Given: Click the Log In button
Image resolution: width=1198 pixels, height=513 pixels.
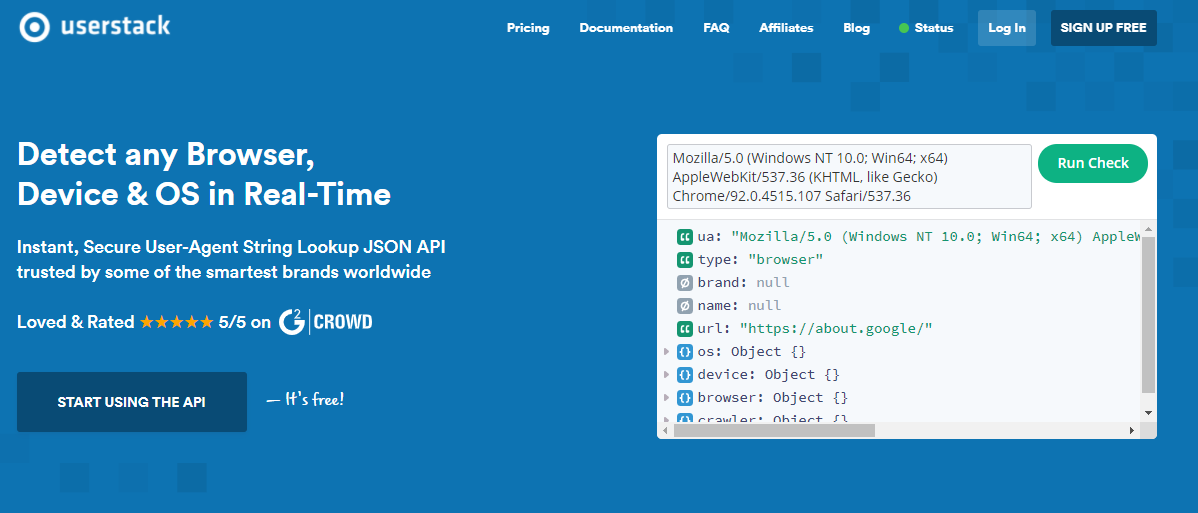Looking at the screenshot, I should pyautogui.click(x=1007, y=28).
